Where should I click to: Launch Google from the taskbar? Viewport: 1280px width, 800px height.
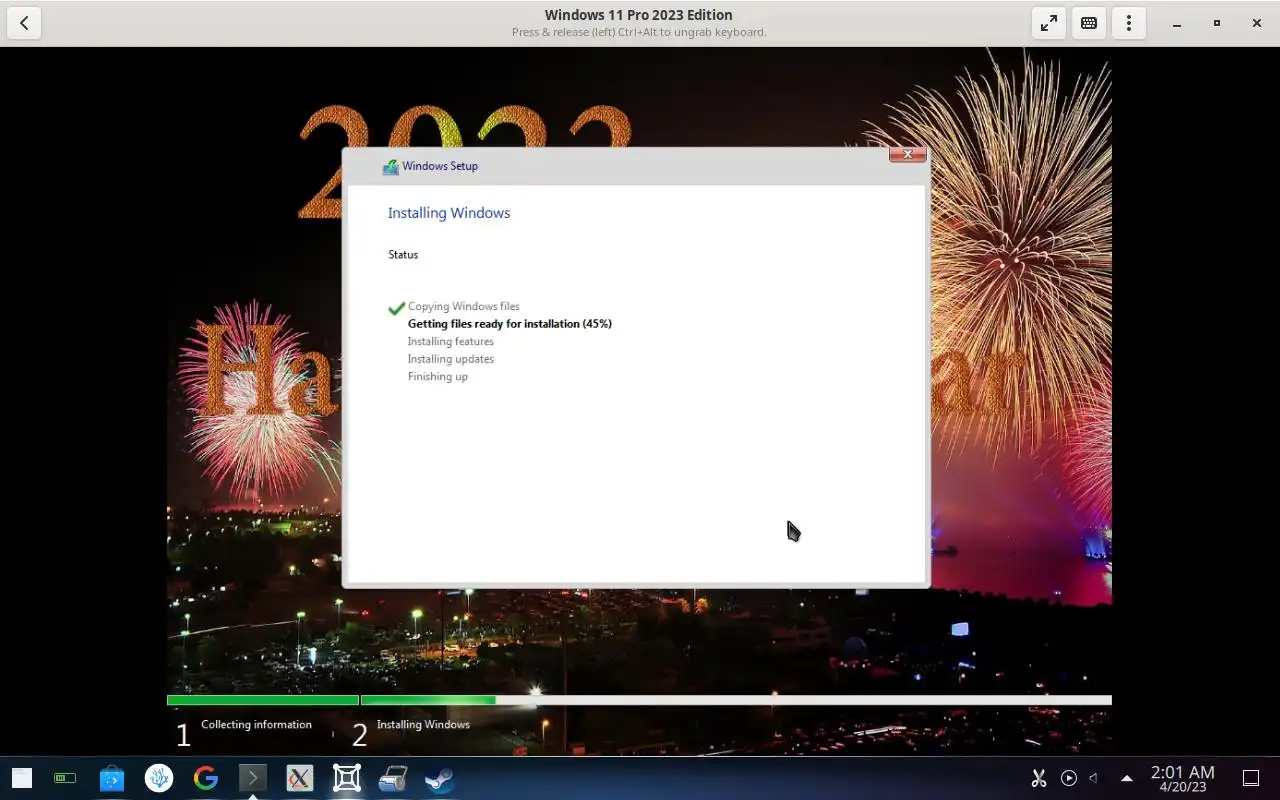pos(206,778)
